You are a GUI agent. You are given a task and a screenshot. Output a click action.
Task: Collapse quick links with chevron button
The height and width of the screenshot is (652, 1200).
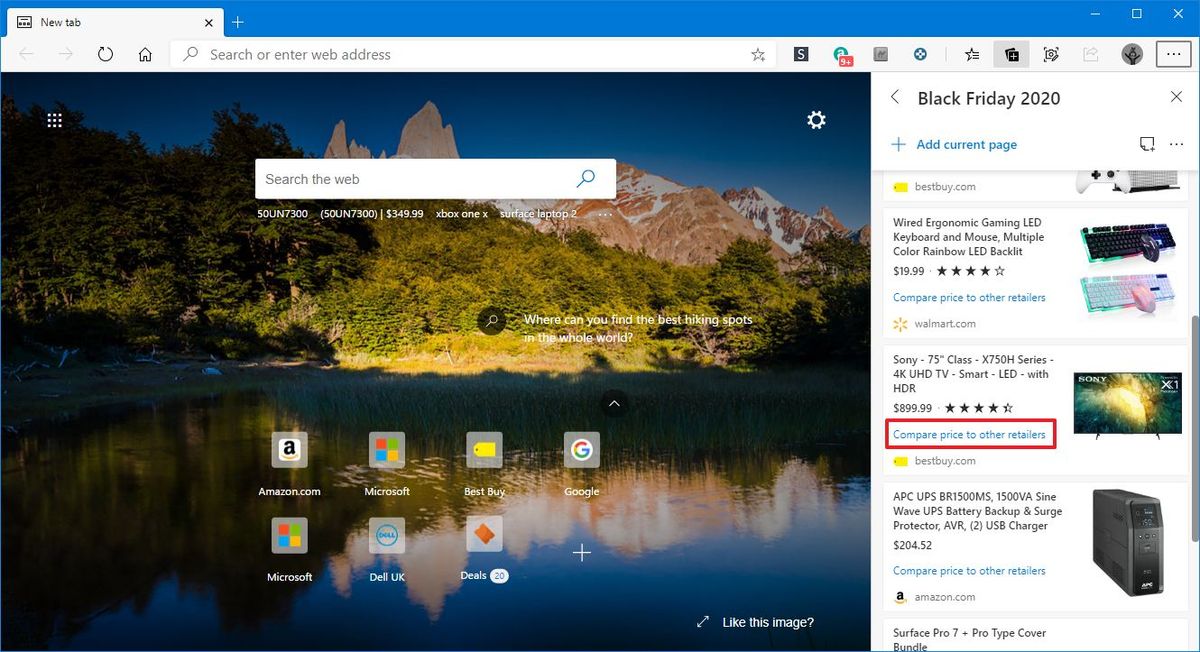(614, 403)
